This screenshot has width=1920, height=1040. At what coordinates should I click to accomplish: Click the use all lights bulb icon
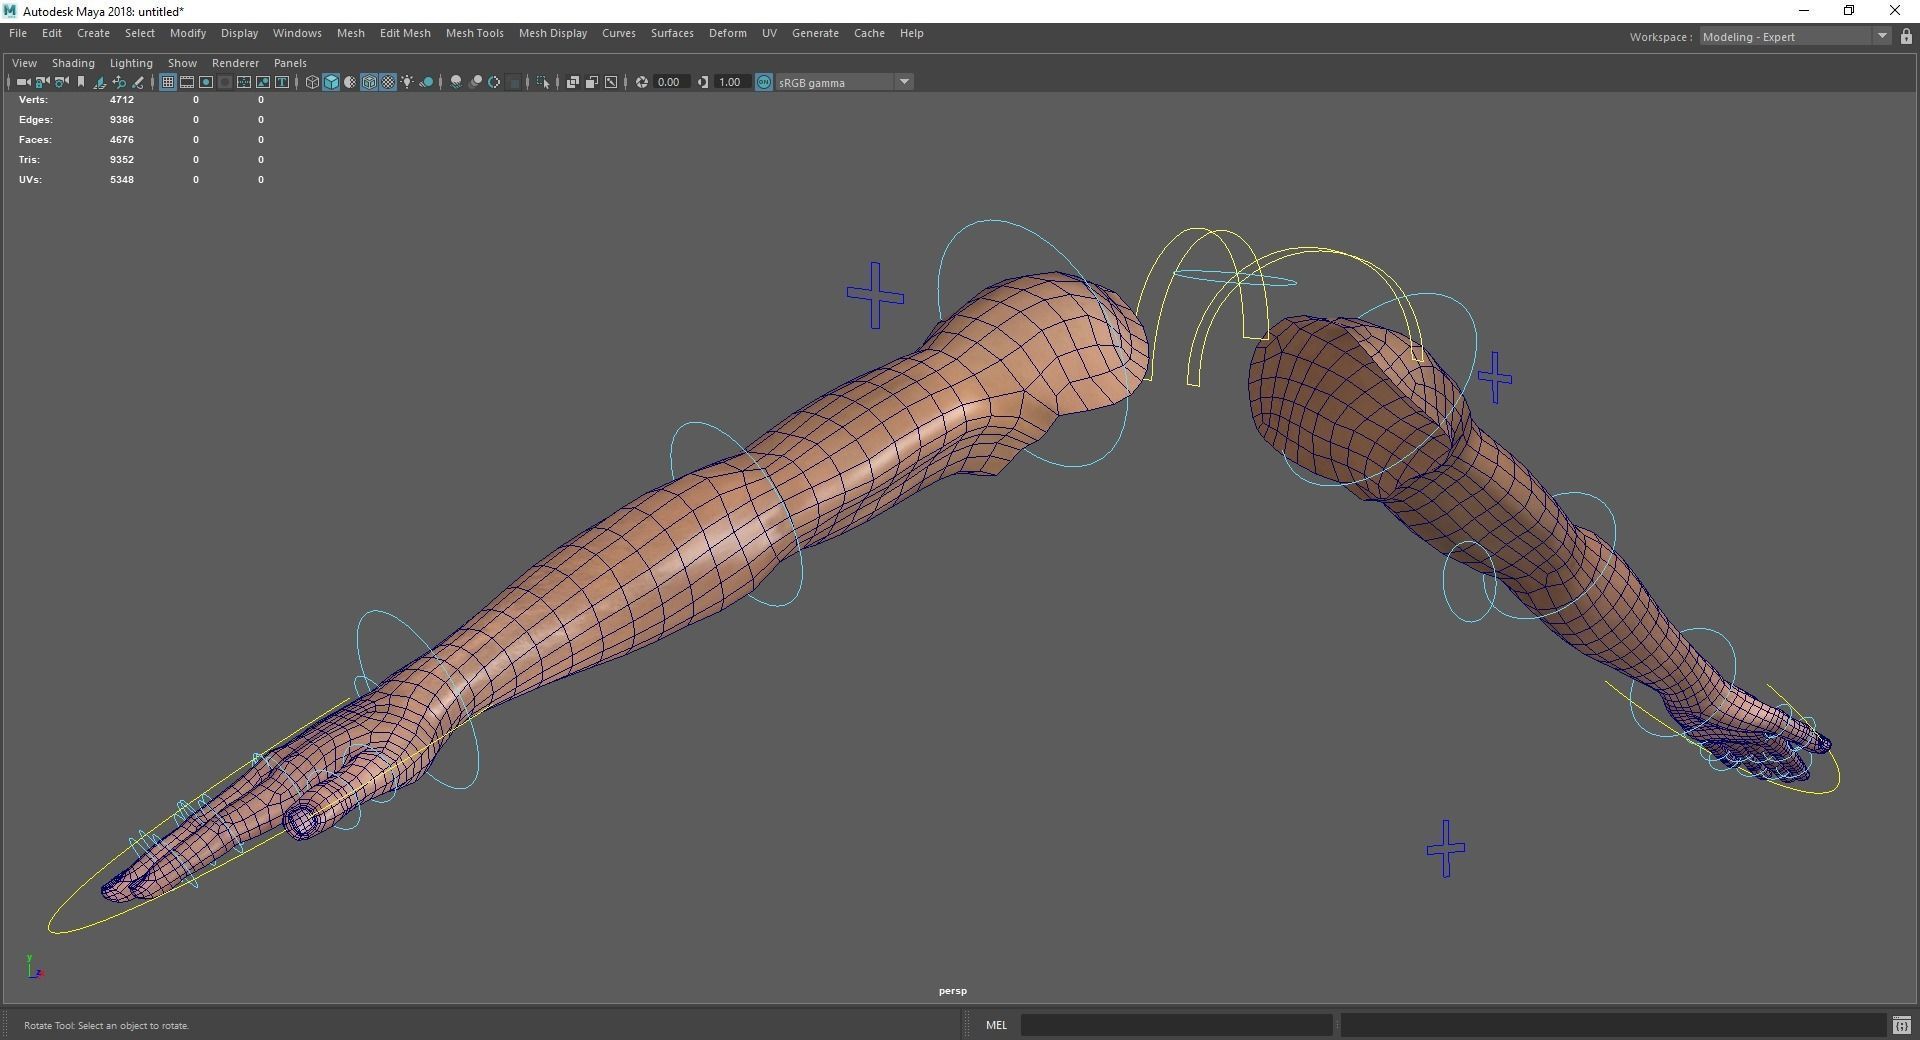coord(407,82)
